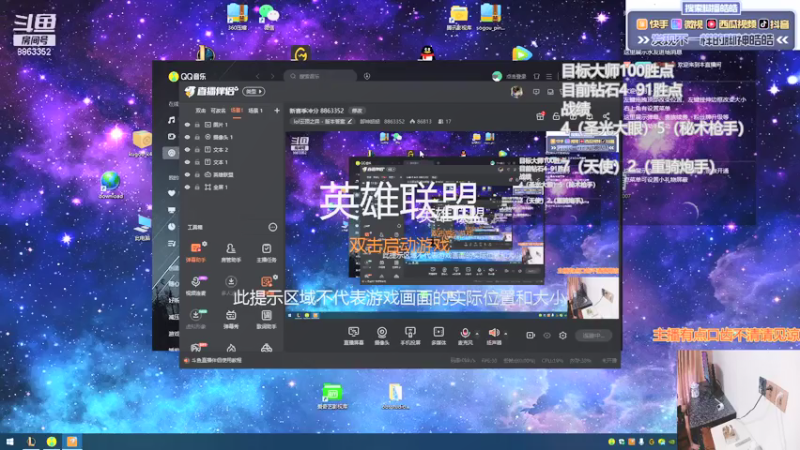800x450 pixels.
Task: Toggle the lock on the 图片 1 layer
Action: pos(197,124)
